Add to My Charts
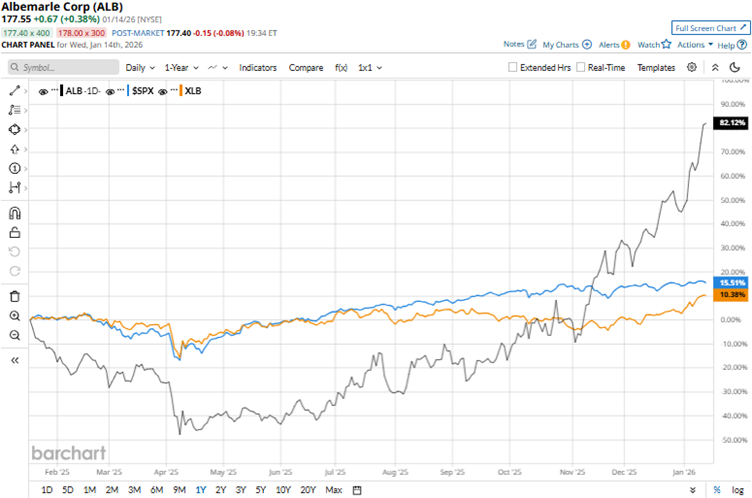Viewport: 752px width, 498px height. pos(567,45)
